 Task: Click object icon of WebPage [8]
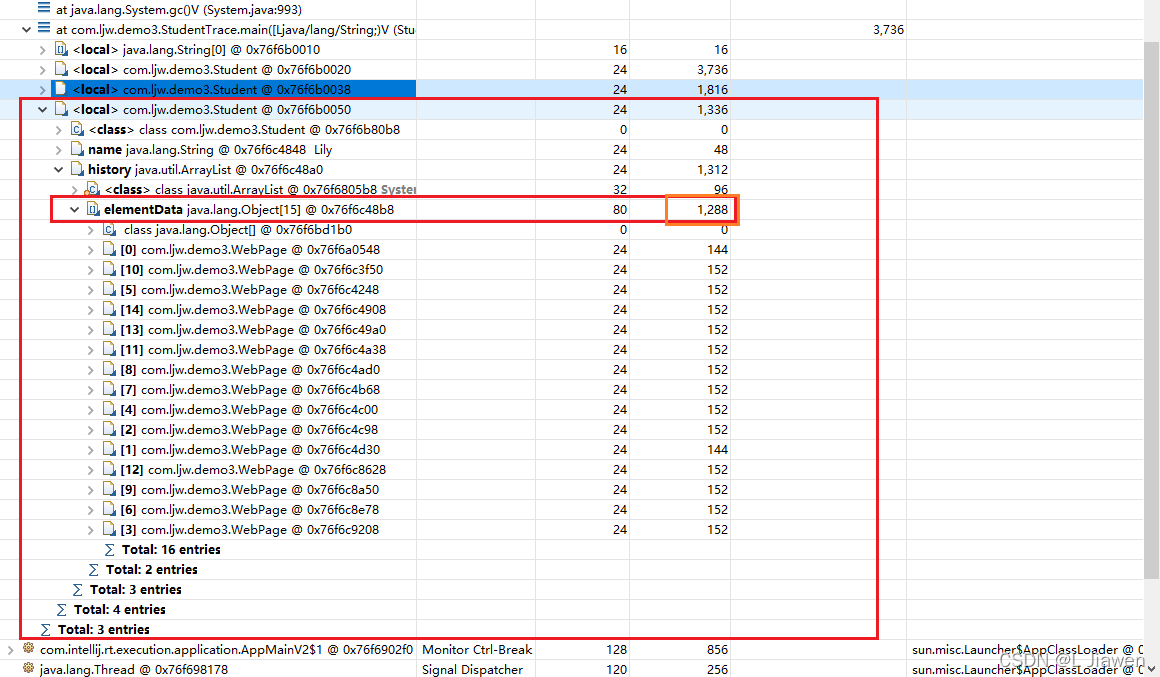click(109, 368)
